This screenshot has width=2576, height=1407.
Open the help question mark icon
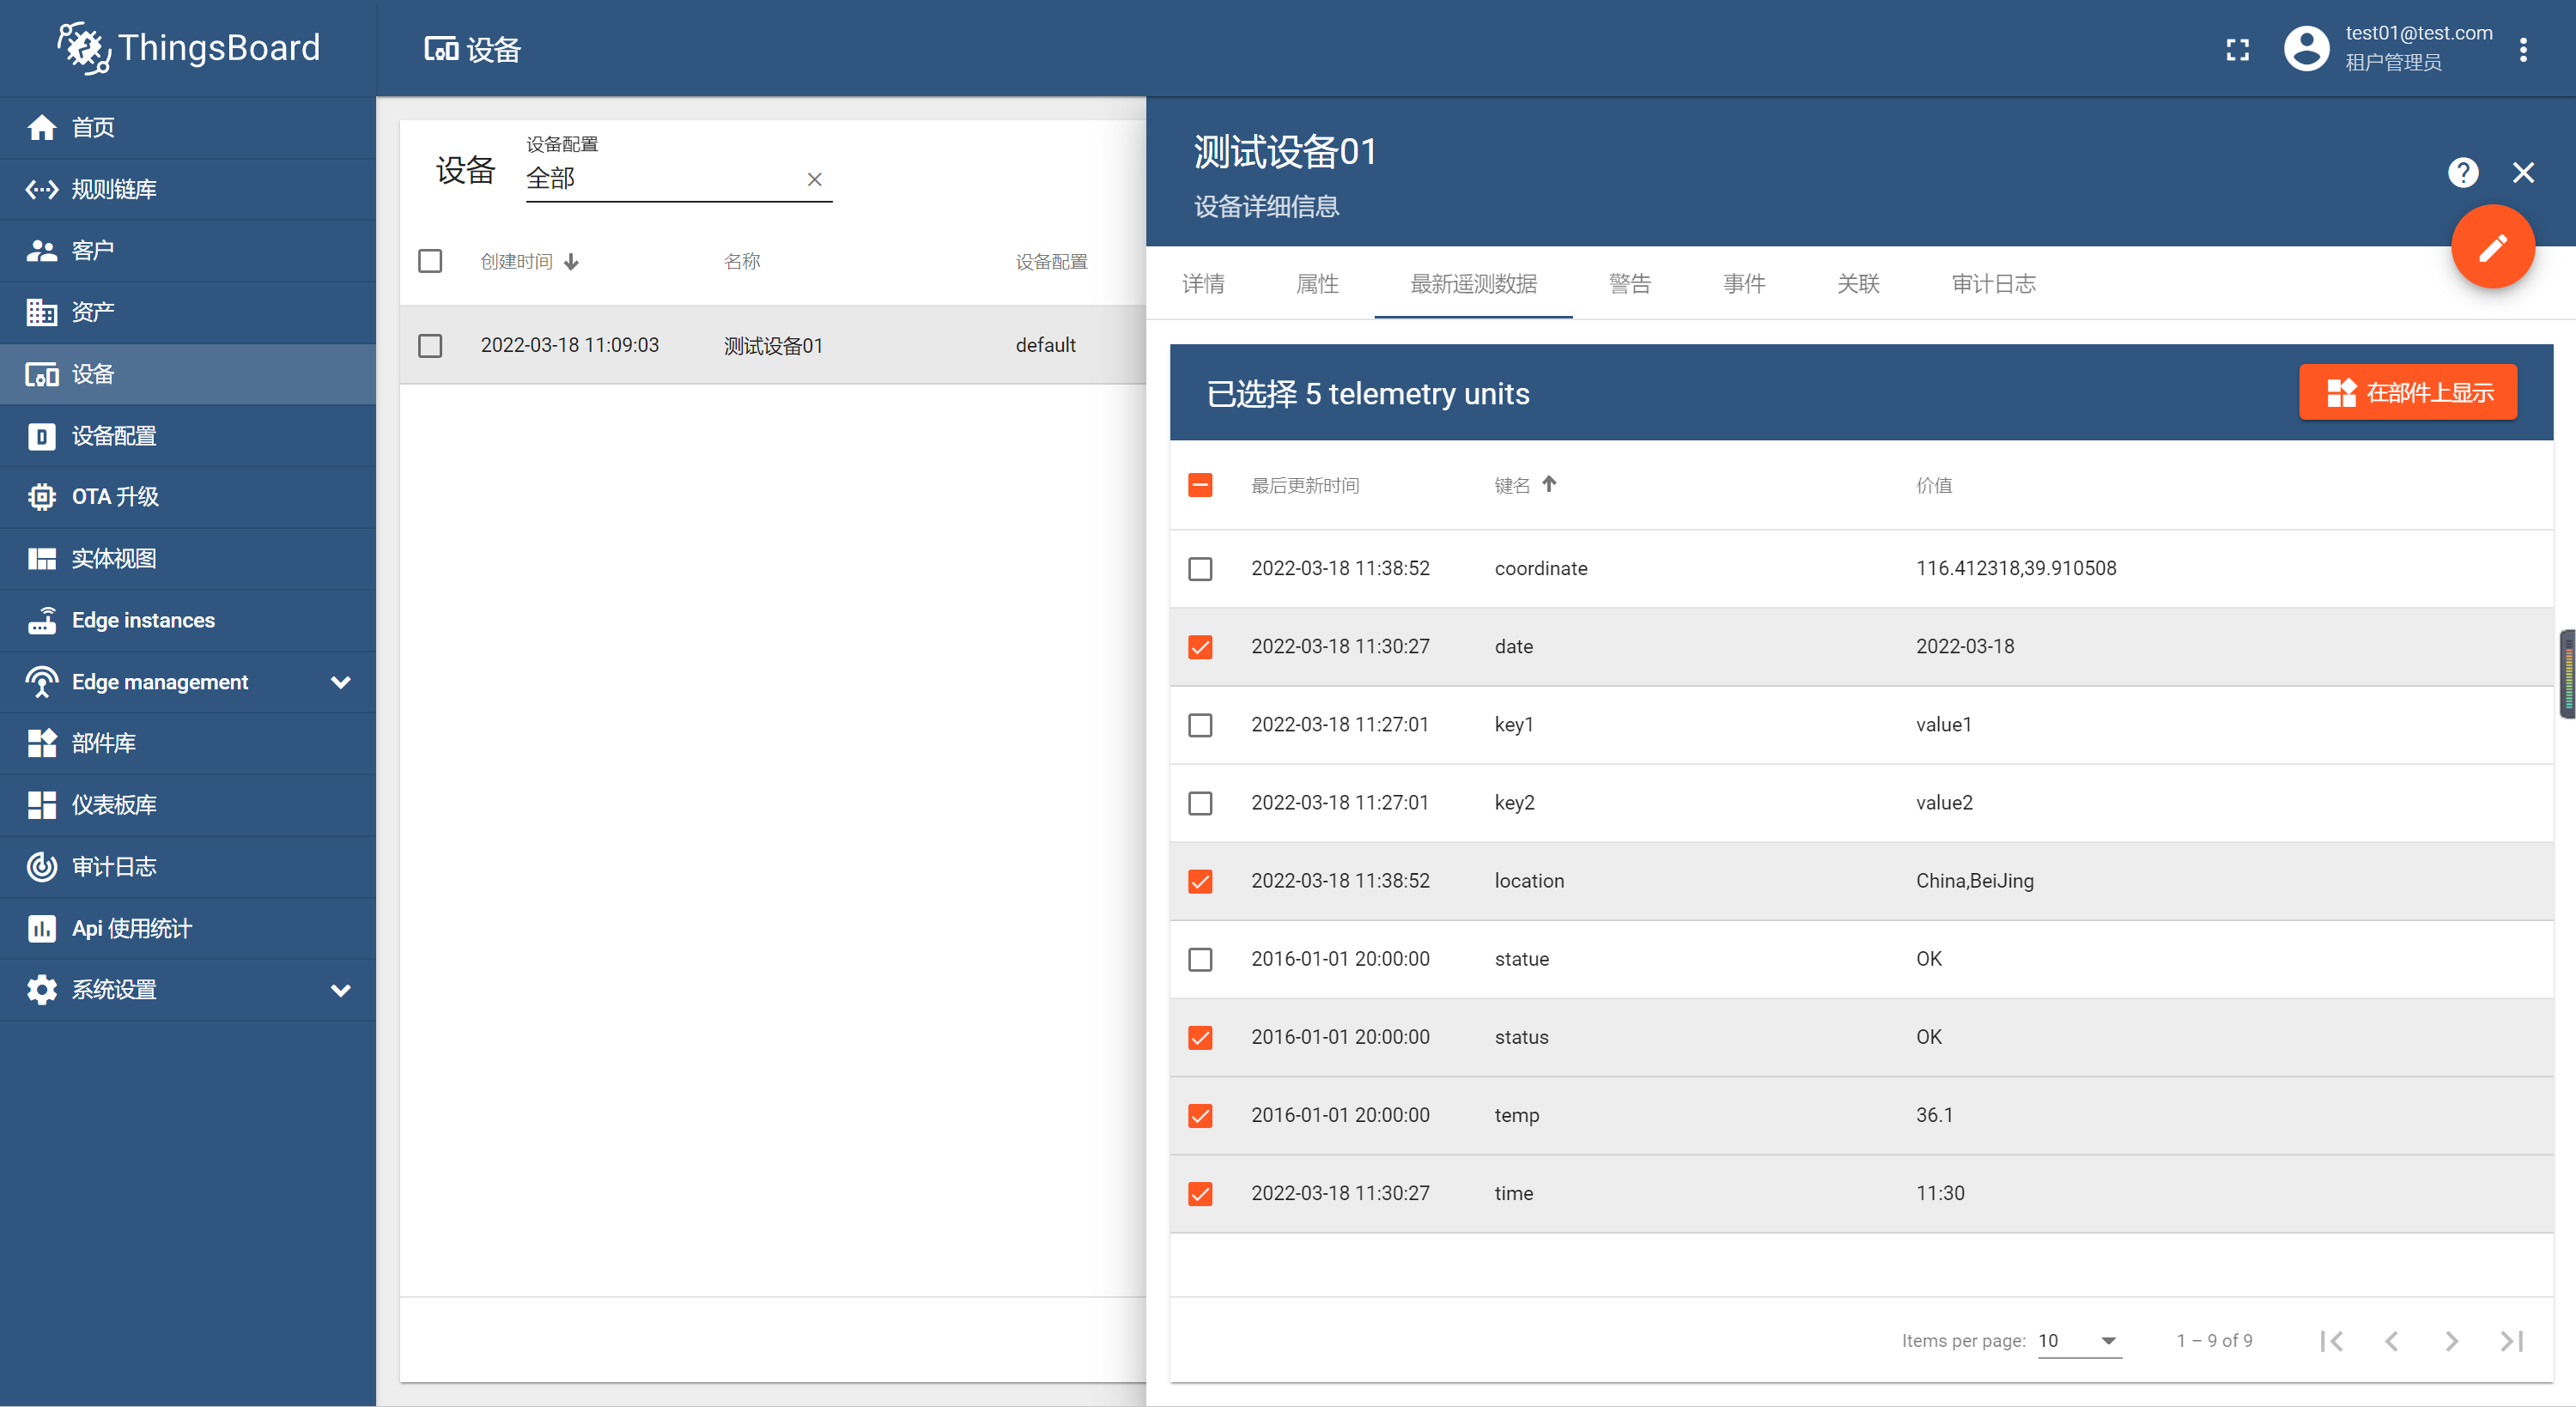pos(2462,173)
